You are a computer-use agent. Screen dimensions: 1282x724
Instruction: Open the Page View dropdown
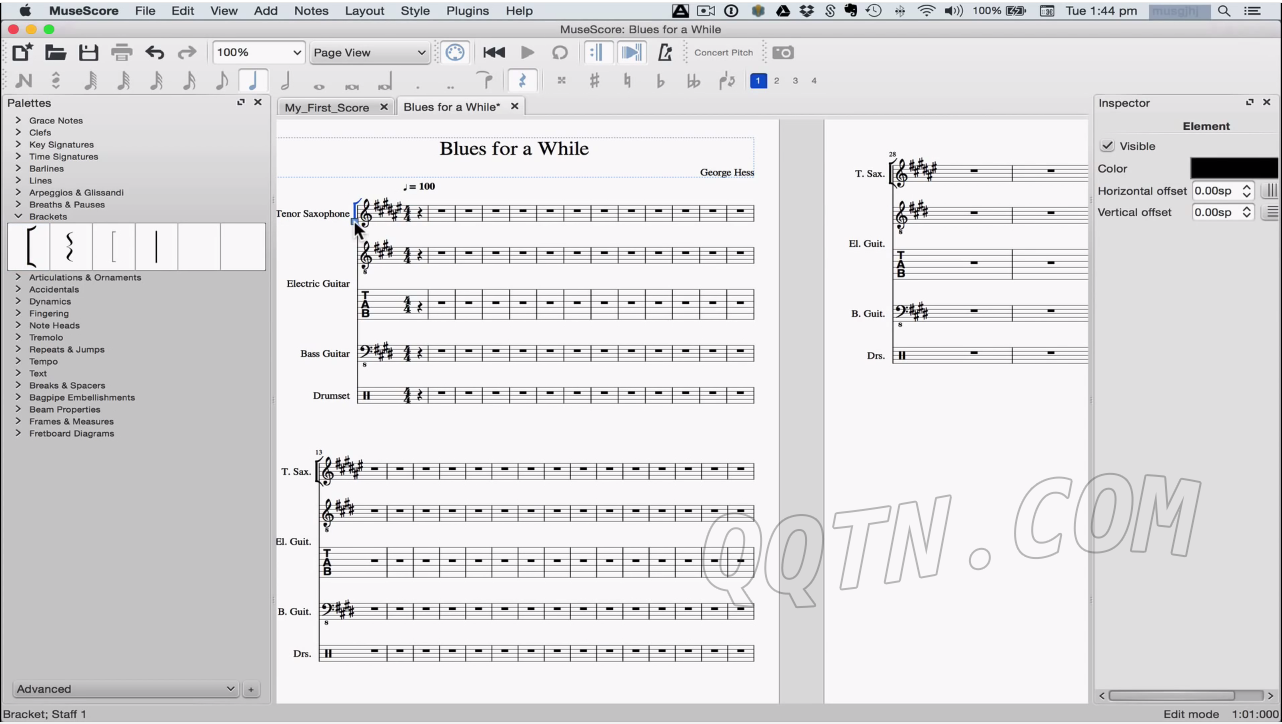click(369, 53)
